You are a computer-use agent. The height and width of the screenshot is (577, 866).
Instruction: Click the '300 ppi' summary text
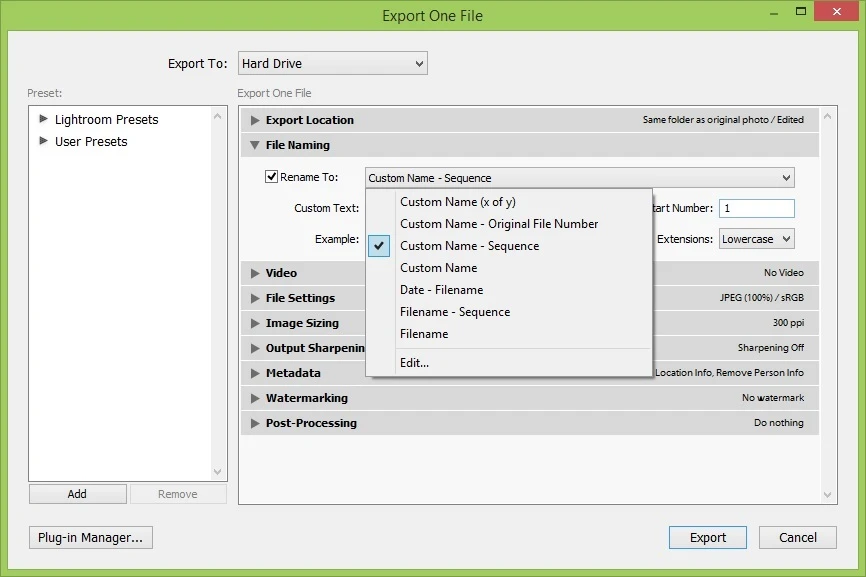788,322
